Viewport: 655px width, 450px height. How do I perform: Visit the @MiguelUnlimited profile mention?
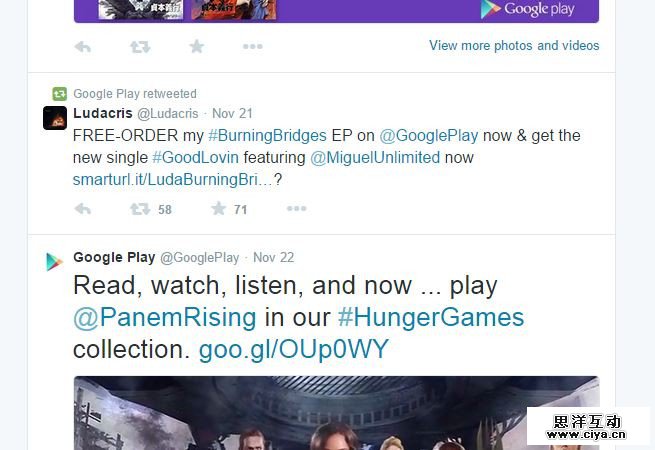(x=375, y=158)
